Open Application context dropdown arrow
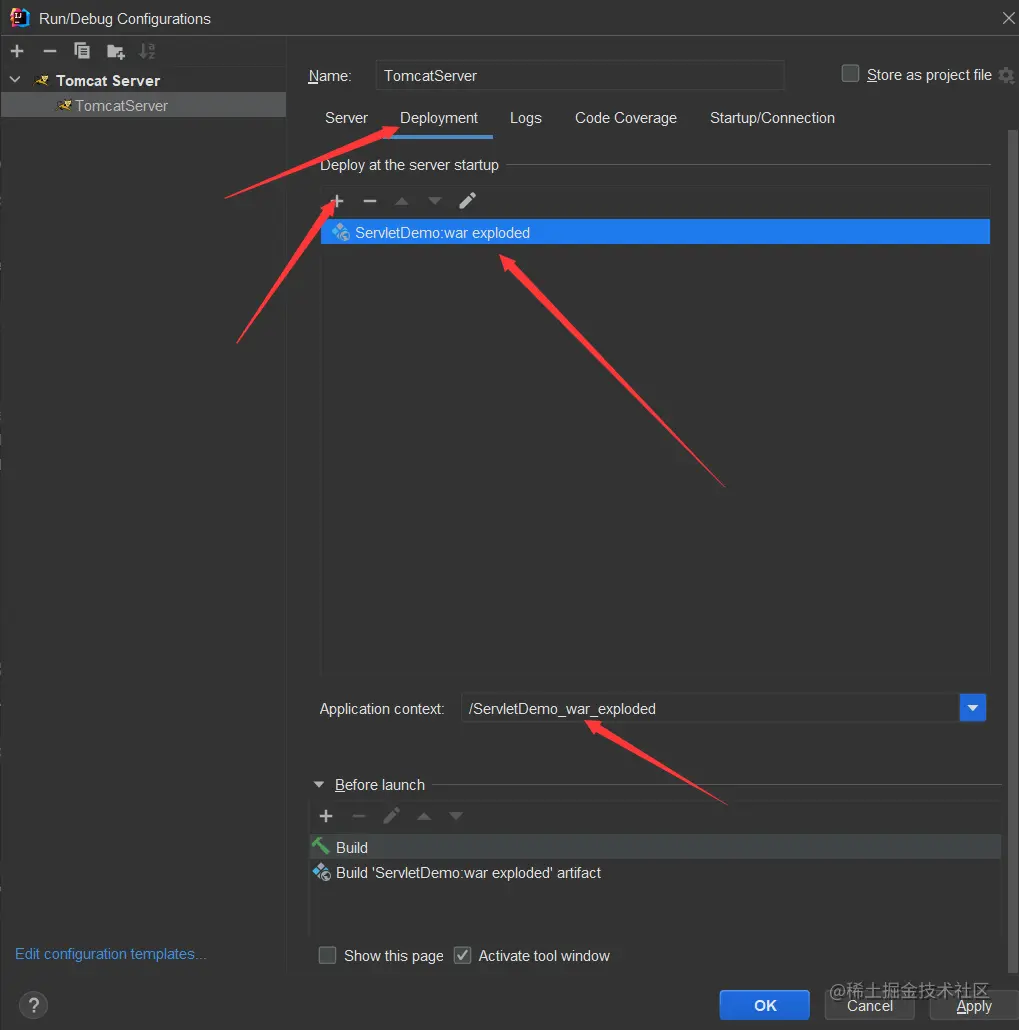Viewport: 1019px width, 1030px height. click(972, 708)
